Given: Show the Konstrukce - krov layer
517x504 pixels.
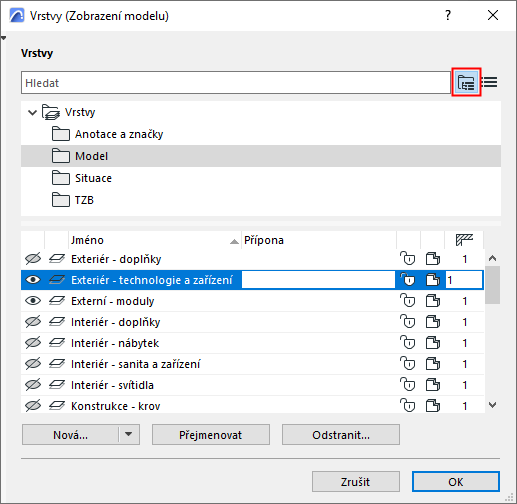Looking at the screenshot, I should 33,406.
